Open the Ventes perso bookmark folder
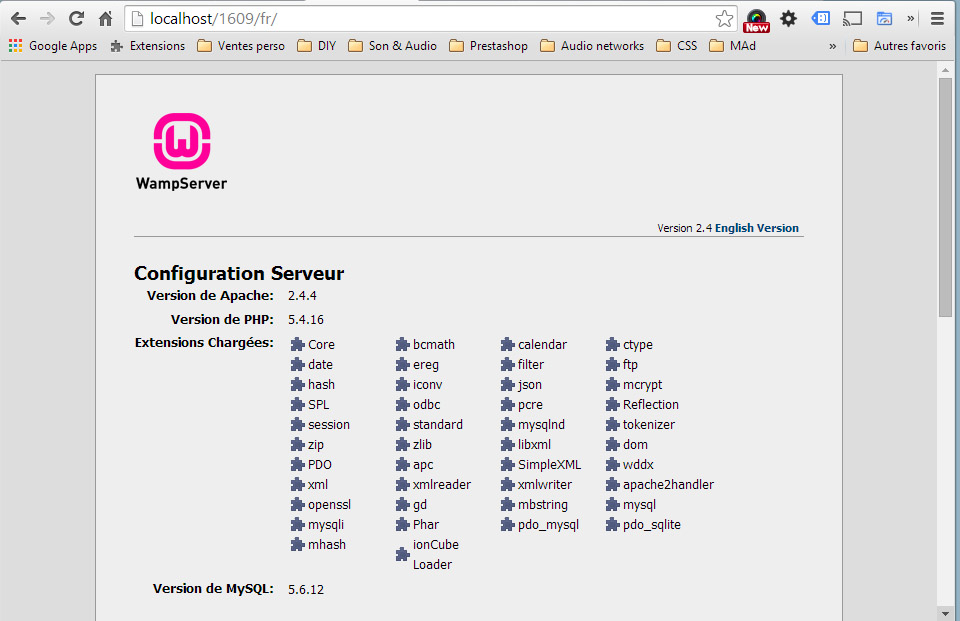Viewport: 960px width, 621px height. click(x=241, y=46)
